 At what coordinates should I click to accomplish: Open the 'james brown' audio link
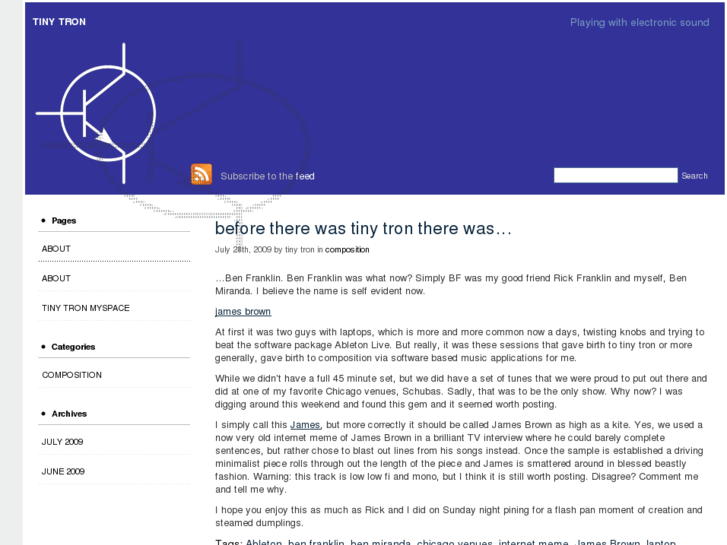(x=243, y=312)
